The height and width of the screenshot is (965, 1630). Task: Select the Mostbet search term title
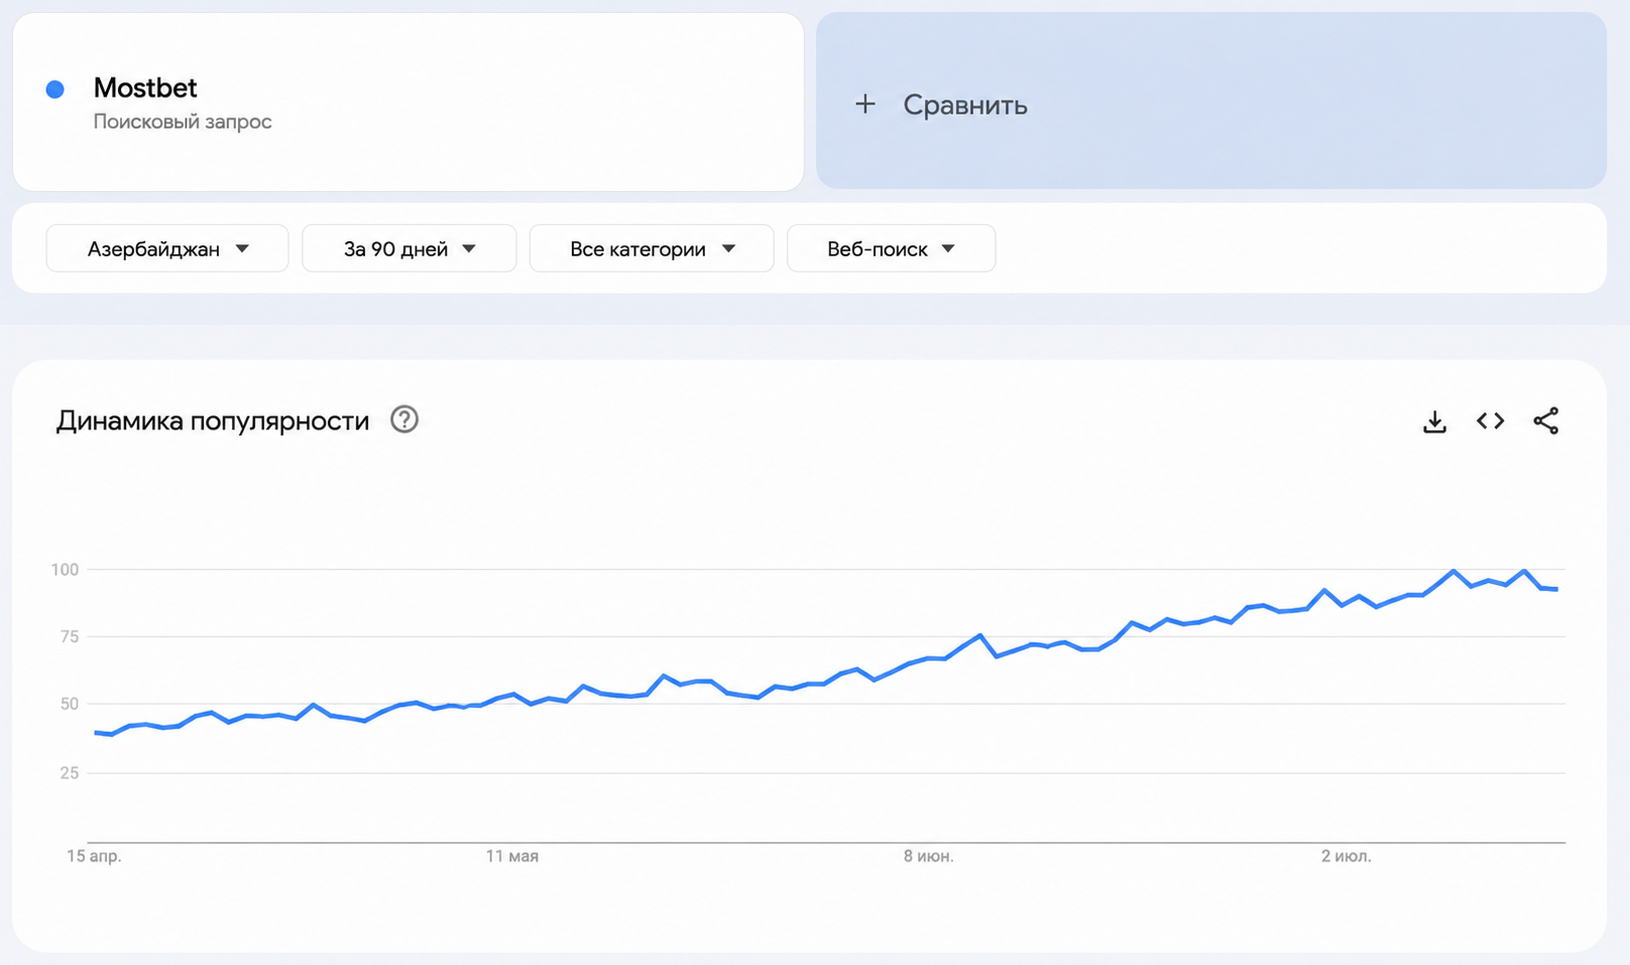[145, 88]
